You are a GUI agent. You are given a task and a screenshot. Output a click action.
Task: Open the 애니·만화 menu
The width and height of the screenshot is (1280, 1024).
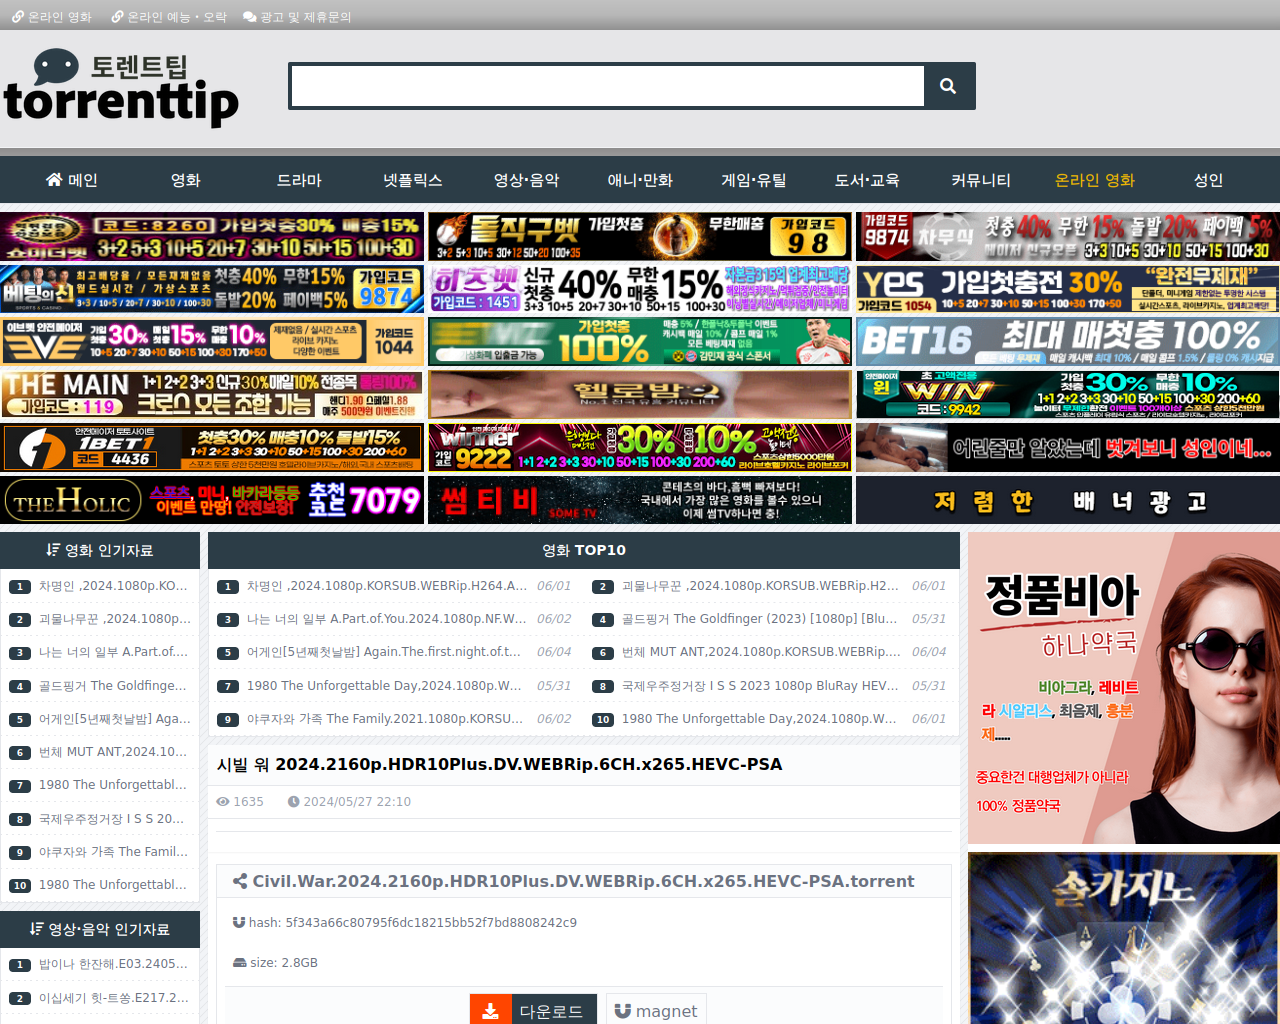click(x=640, y=180)
